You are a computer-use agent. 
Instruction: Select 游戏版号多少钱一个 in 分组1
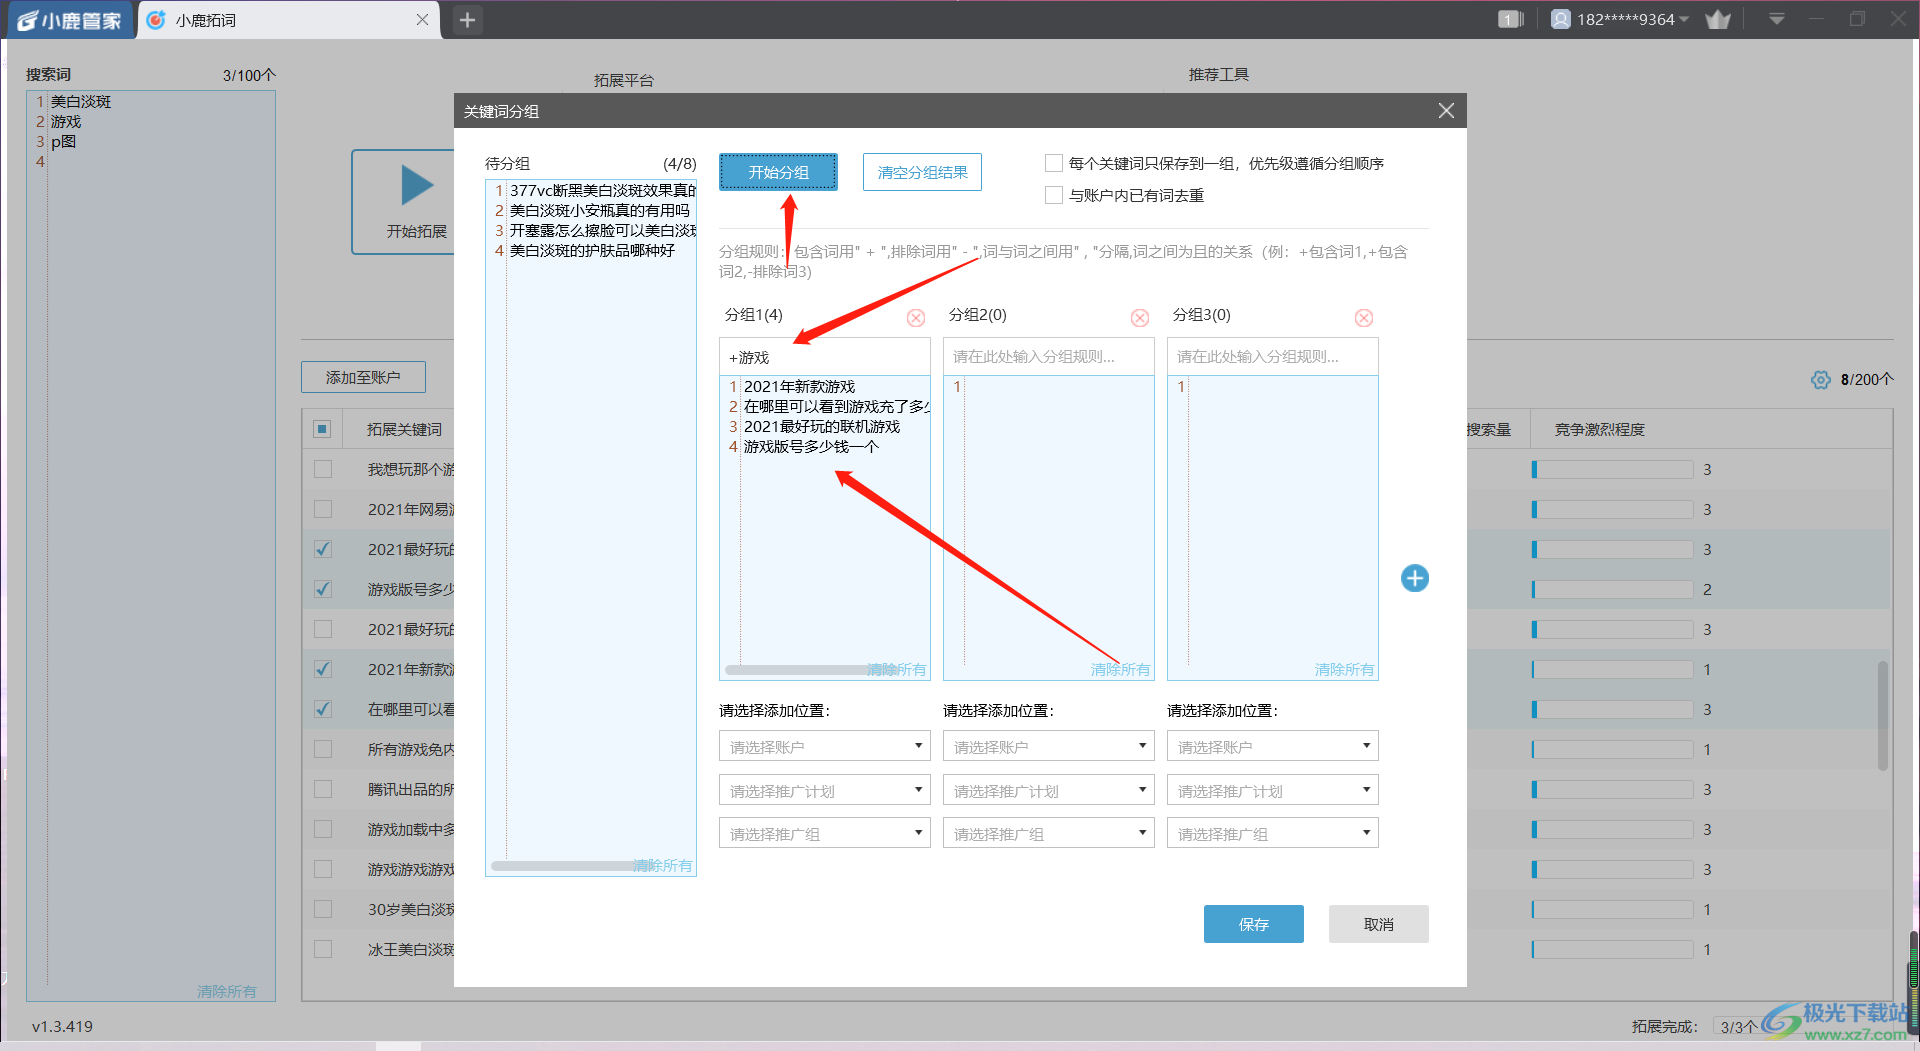(811, 447)
